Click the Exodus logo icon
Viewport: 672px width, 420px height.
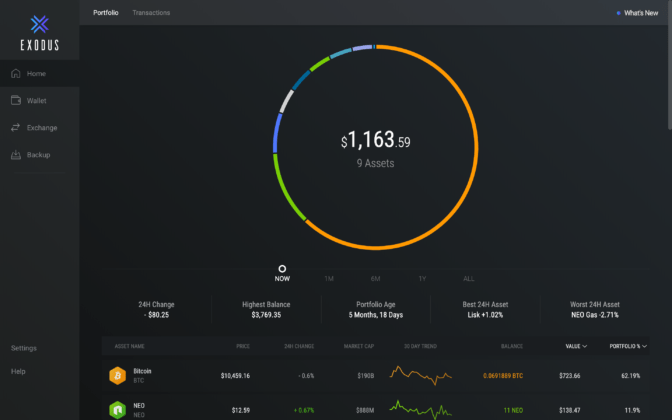tap(39, 24)
